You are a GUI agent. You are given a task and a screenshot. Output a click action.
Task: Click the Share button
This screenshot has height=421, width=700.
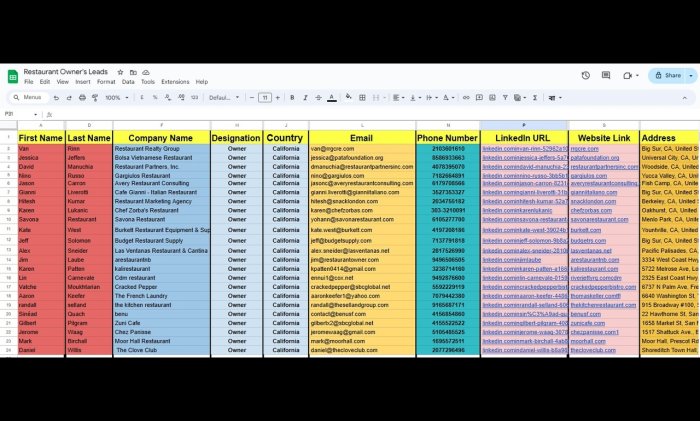(668, 75)
